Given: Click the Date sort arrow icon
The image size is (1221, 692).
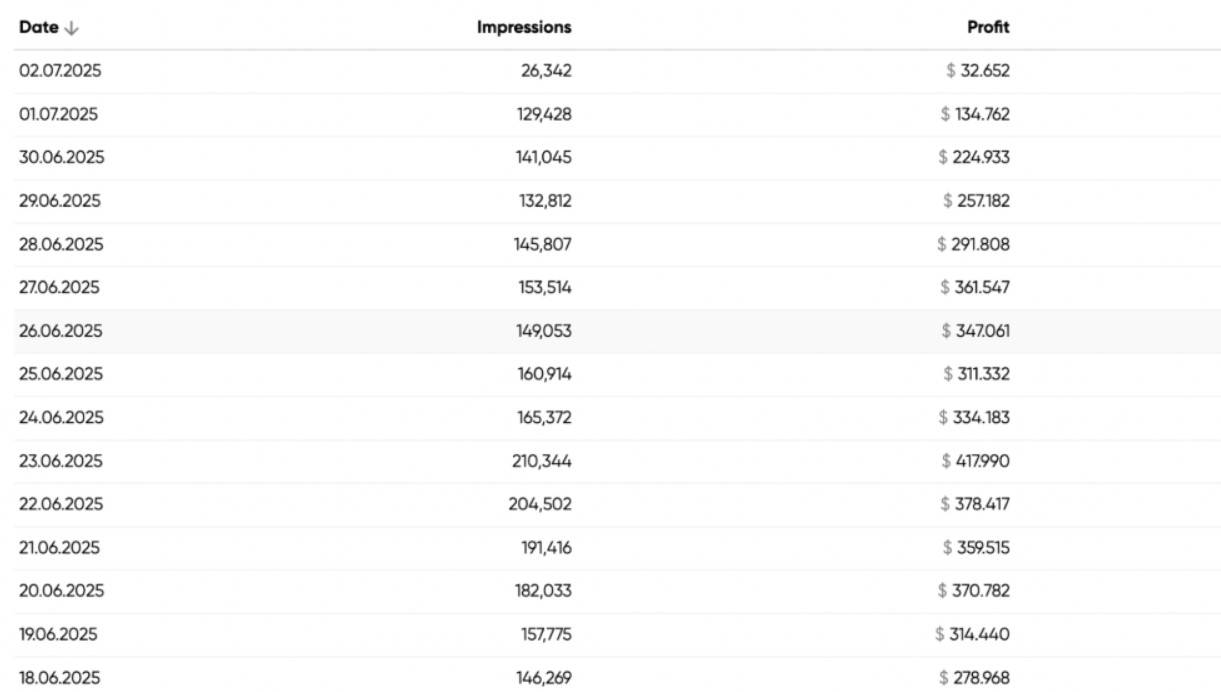Looking at the screenshot, I should pyautogui.click(x=71, y=28).
